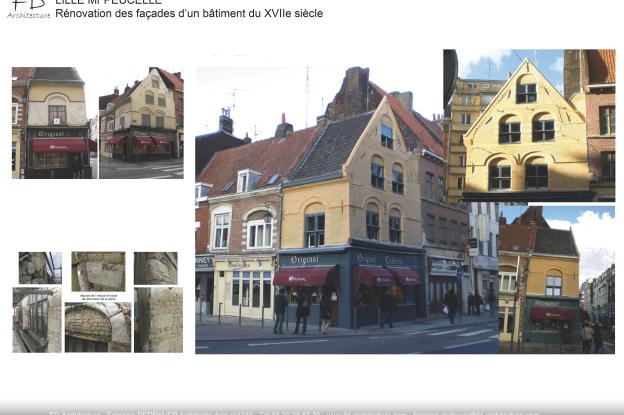Open the detail photo of the green window frame
Image resolution: width=624 pixels, height=415 pixels.
pyautogui.click(x=37, y=320)
